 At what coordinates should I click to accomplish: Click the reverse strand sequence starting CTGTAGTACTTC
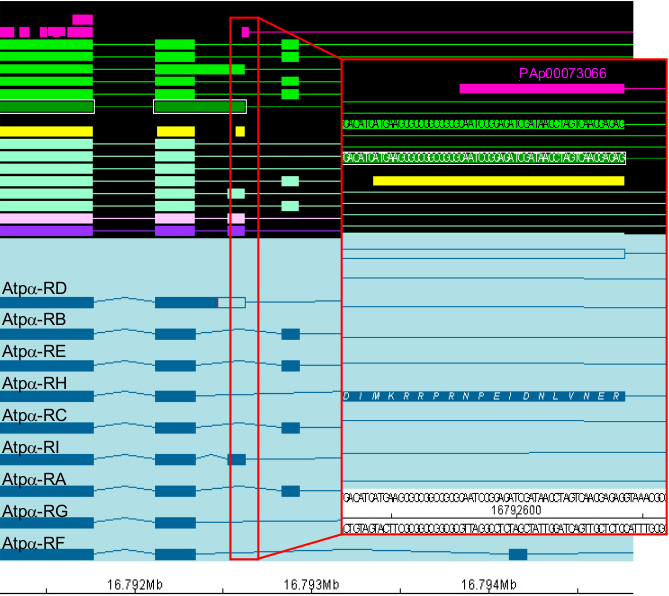[504, 528]
